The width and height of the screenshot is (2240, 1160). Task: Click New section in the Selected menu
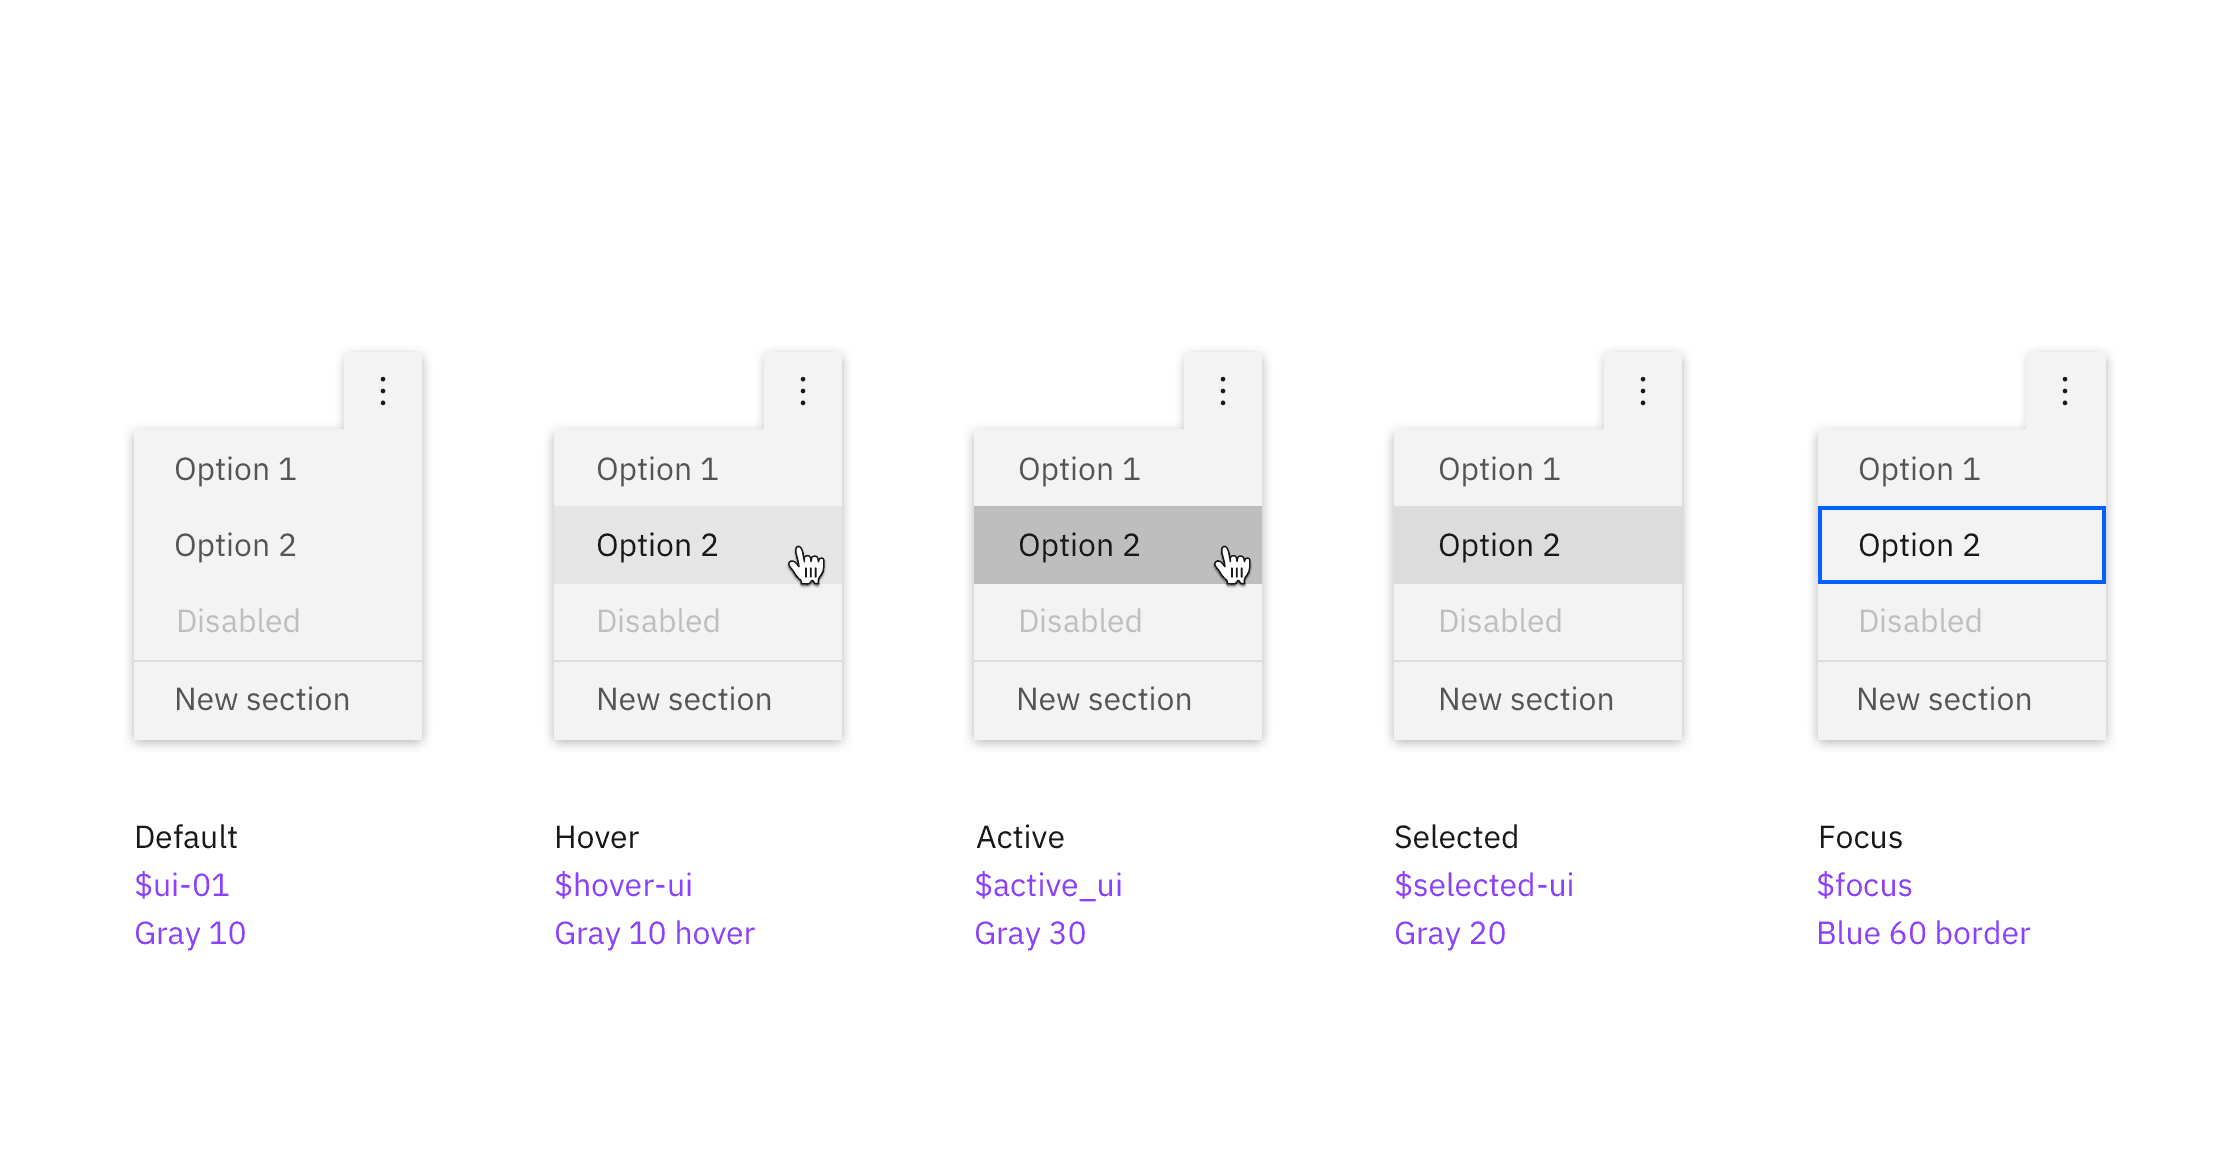click(x=1525, y=699)
